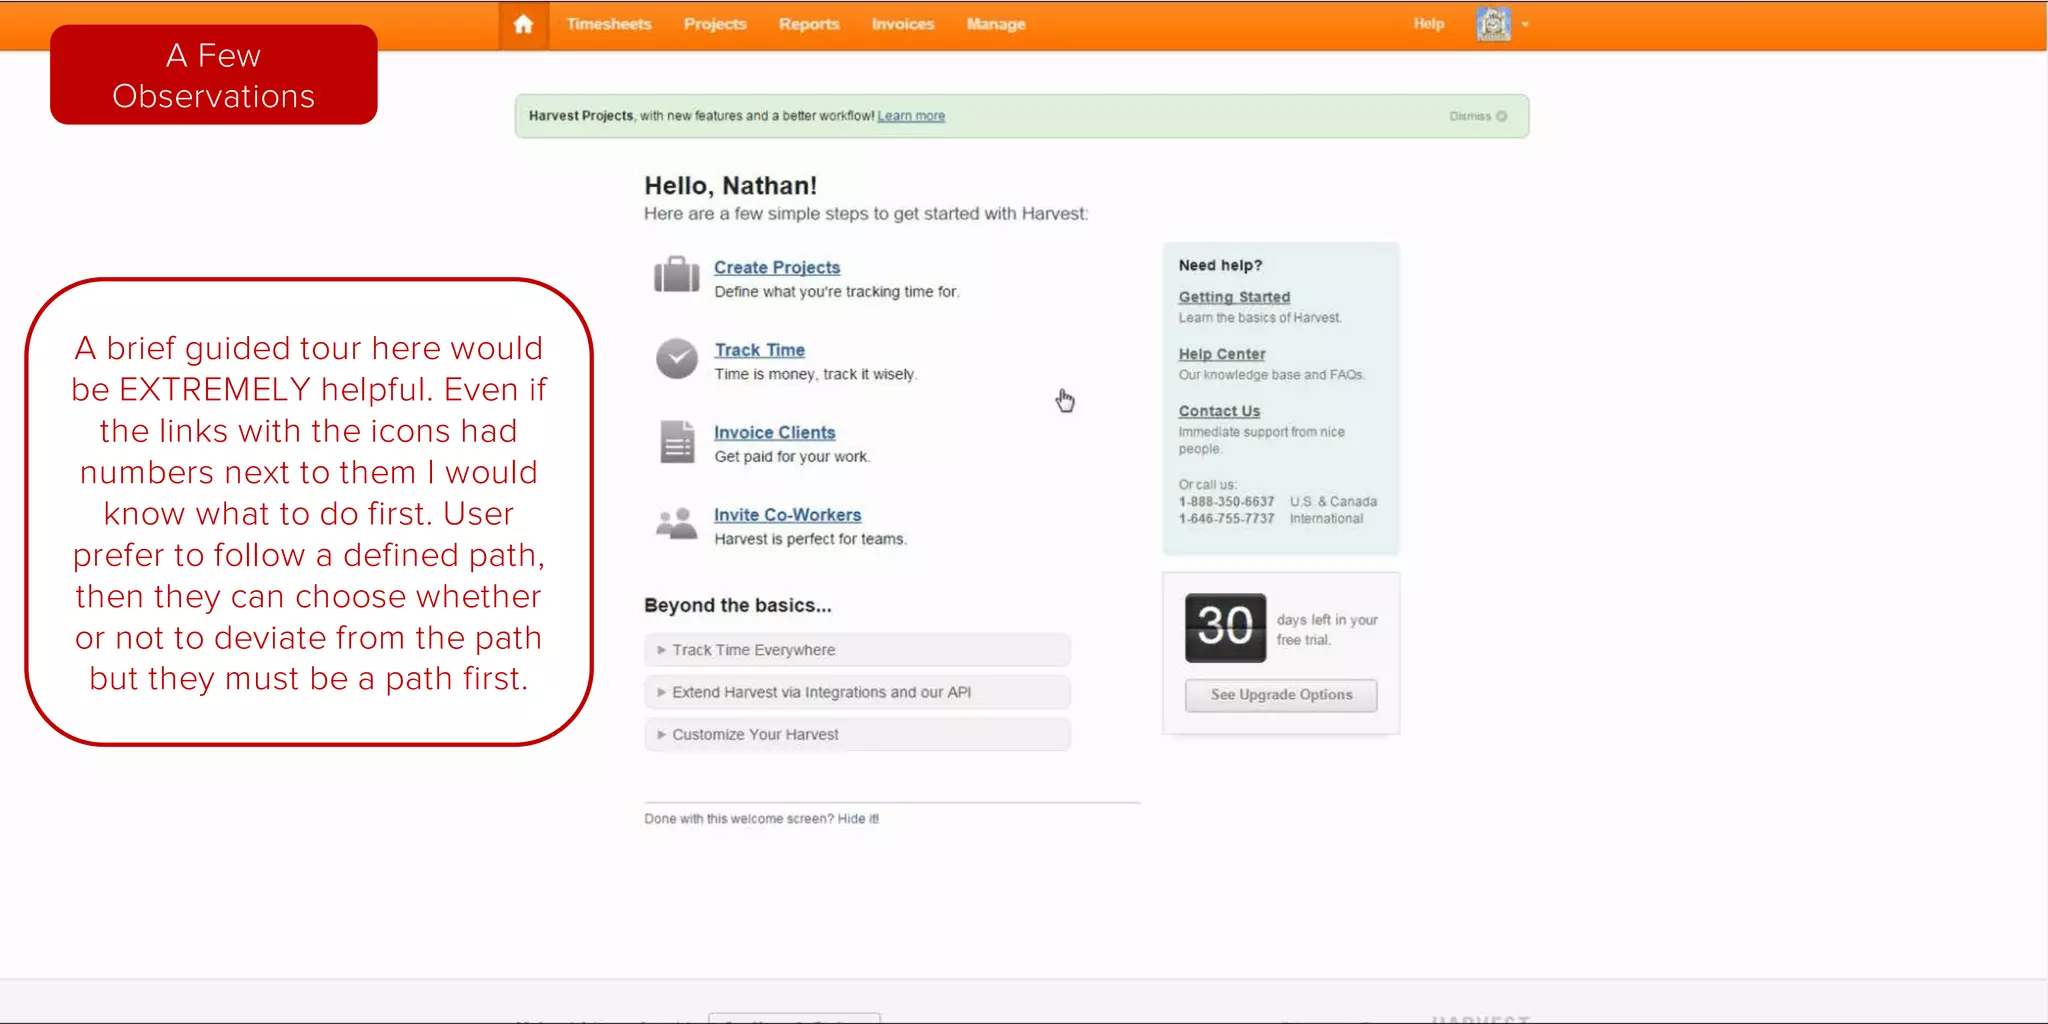
Task: Open the Create Projects link
Action: (x=777, y=267)
